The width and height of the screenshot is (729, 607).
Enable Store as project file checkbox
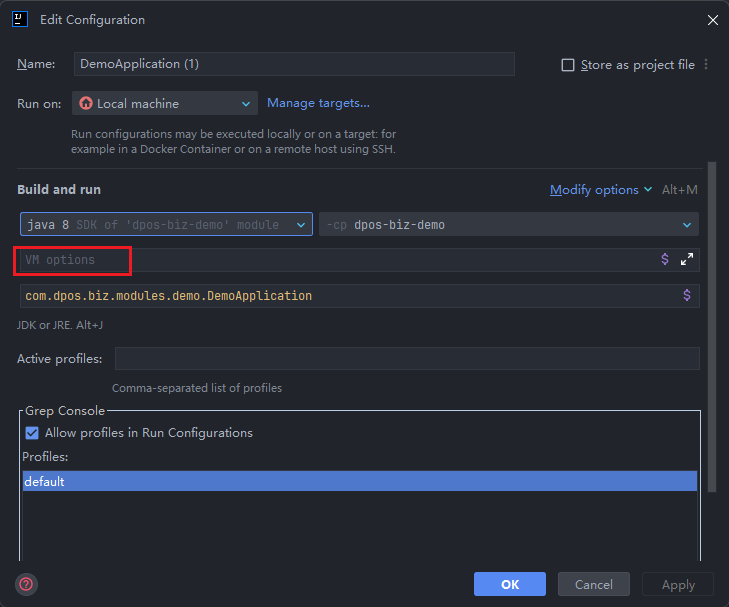568,65
